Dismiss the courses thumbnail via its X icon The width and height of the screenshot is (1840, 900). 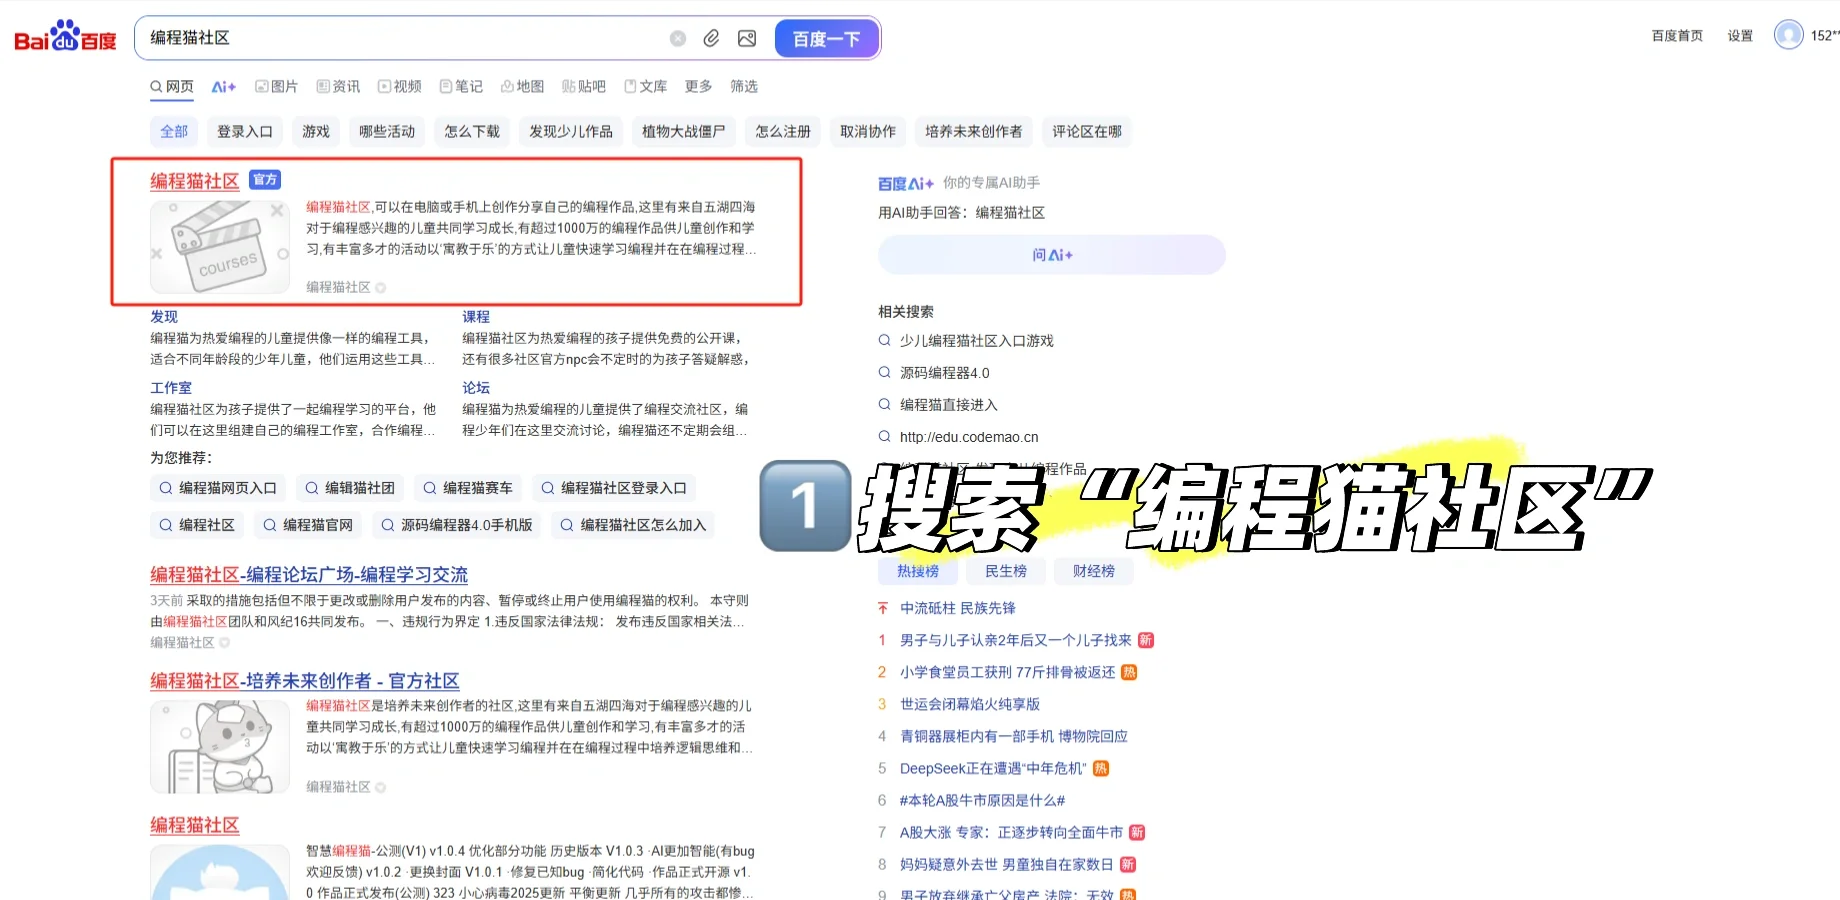coord(277,211)
